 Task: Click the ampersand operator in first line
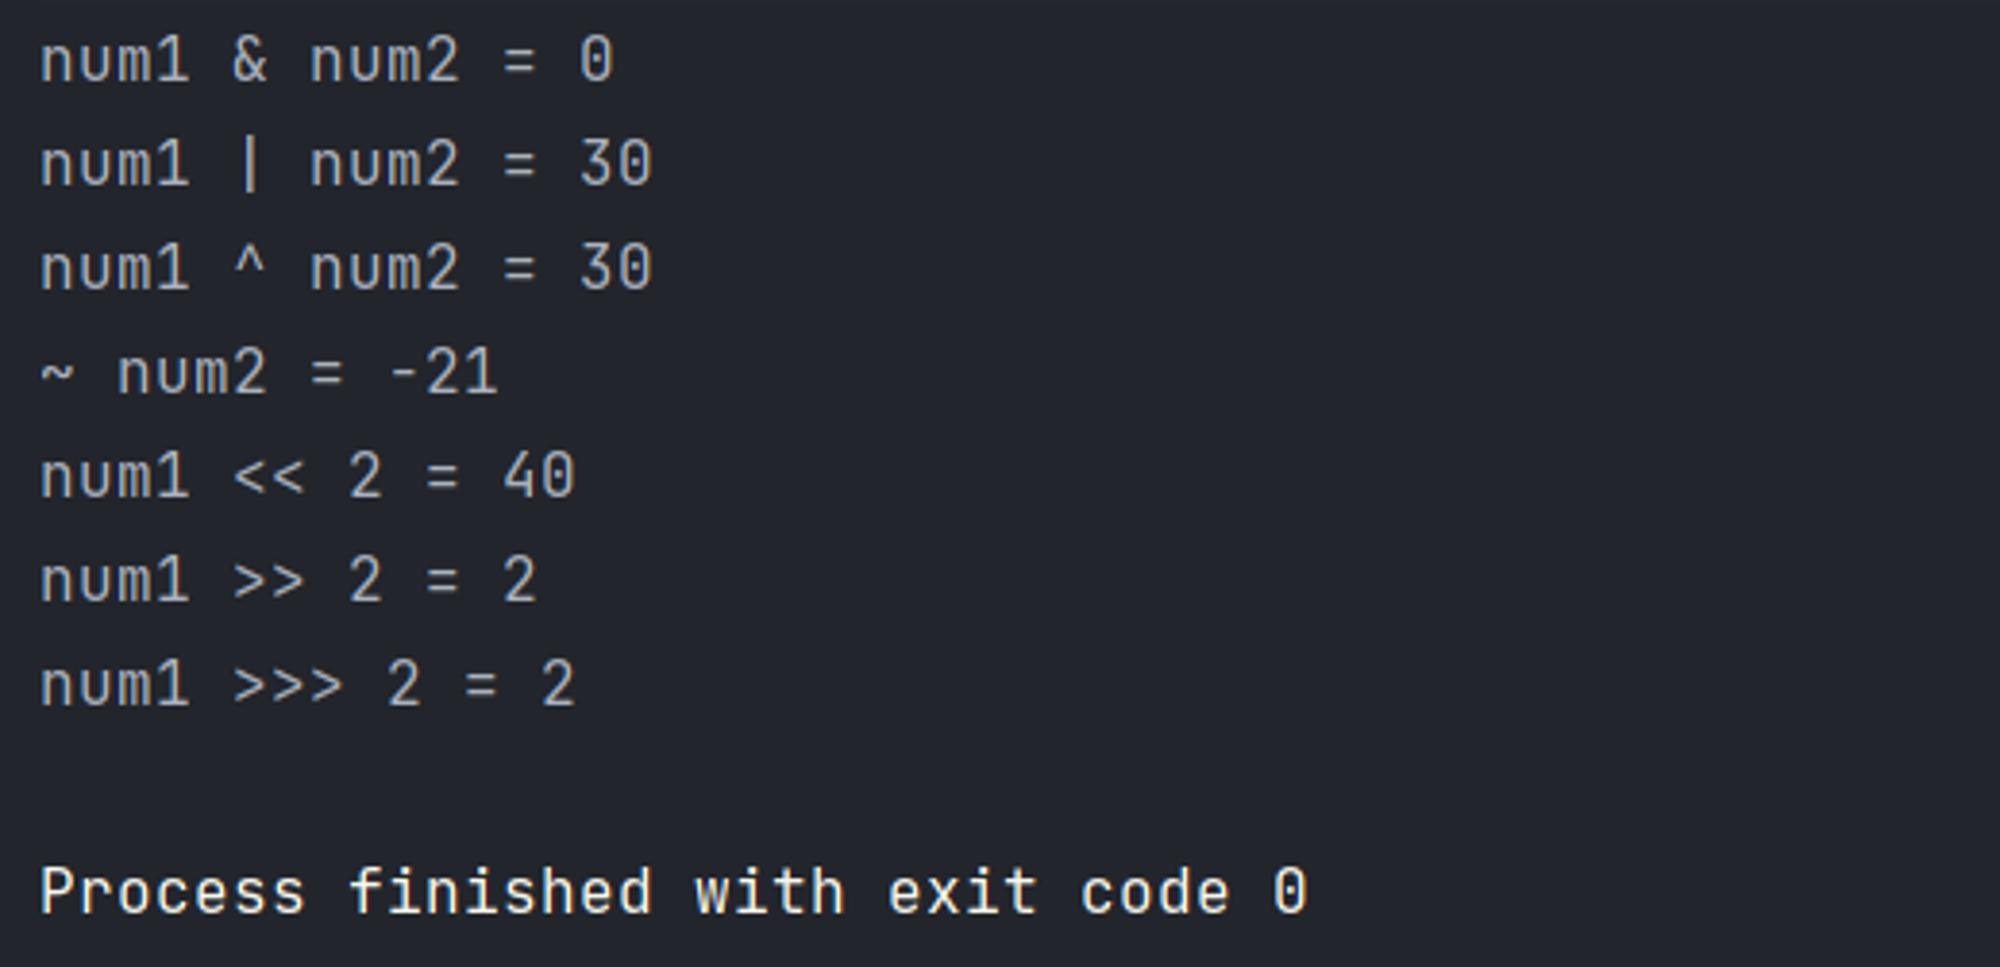(250, 60)
